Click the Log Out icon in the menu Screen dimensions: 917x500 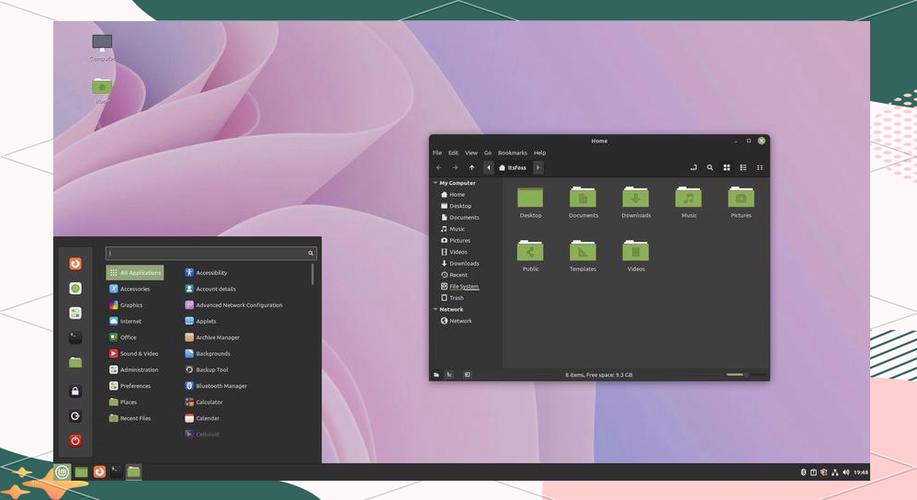click(x=75, y=416)
